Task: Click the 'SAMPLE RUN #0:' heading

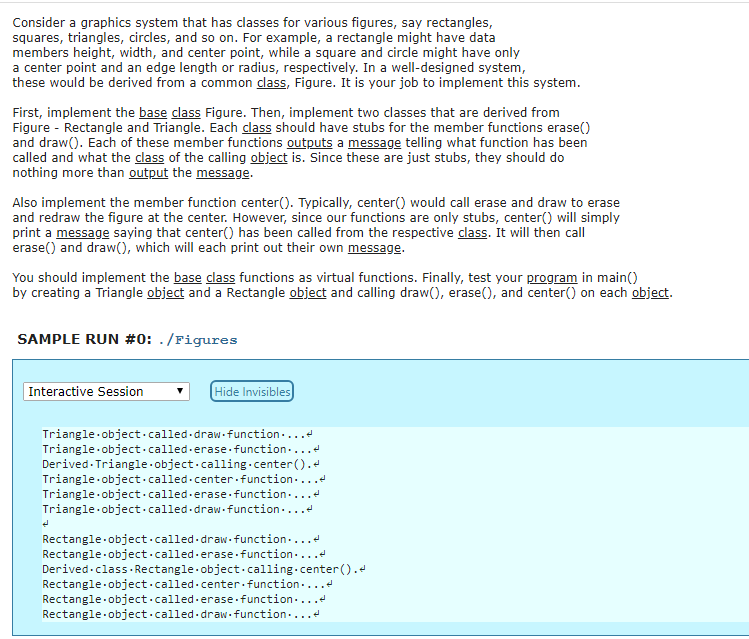Action: pyautogui.click(x=85, y=340)
